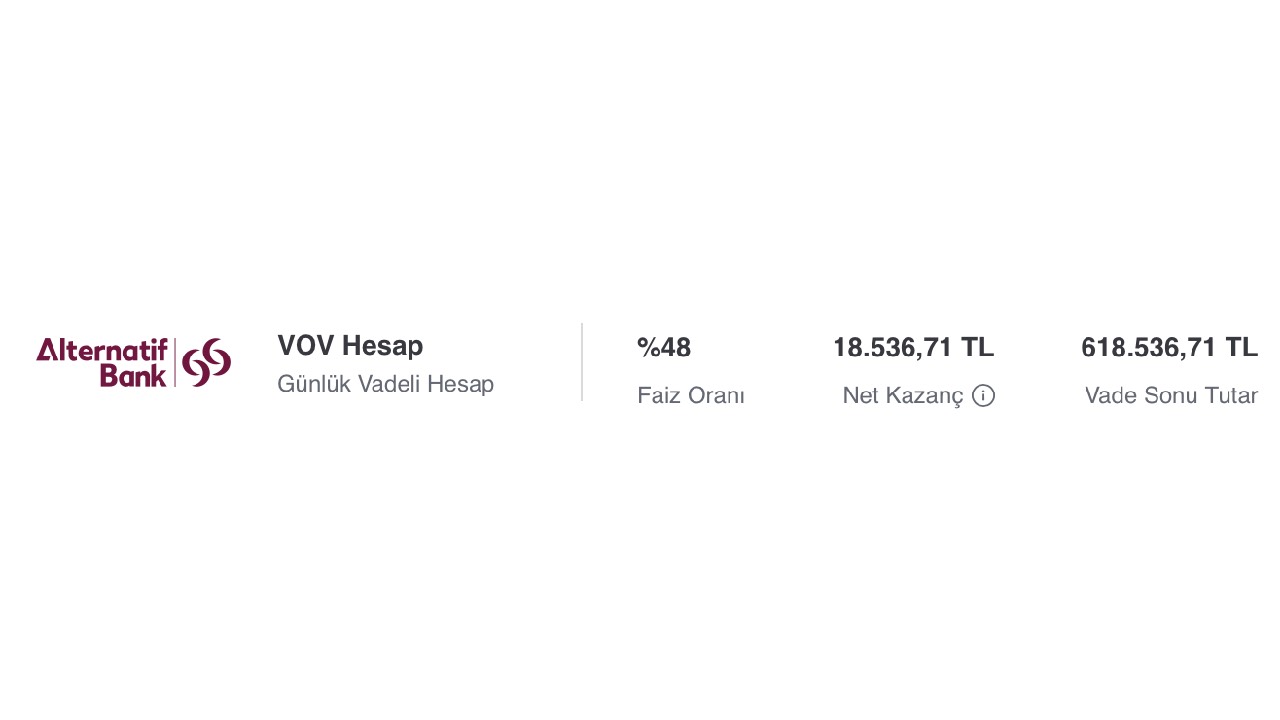Click the Net Kazanç label text
This screenshot has width=1280, height=720.
click(x=903, y=396)
